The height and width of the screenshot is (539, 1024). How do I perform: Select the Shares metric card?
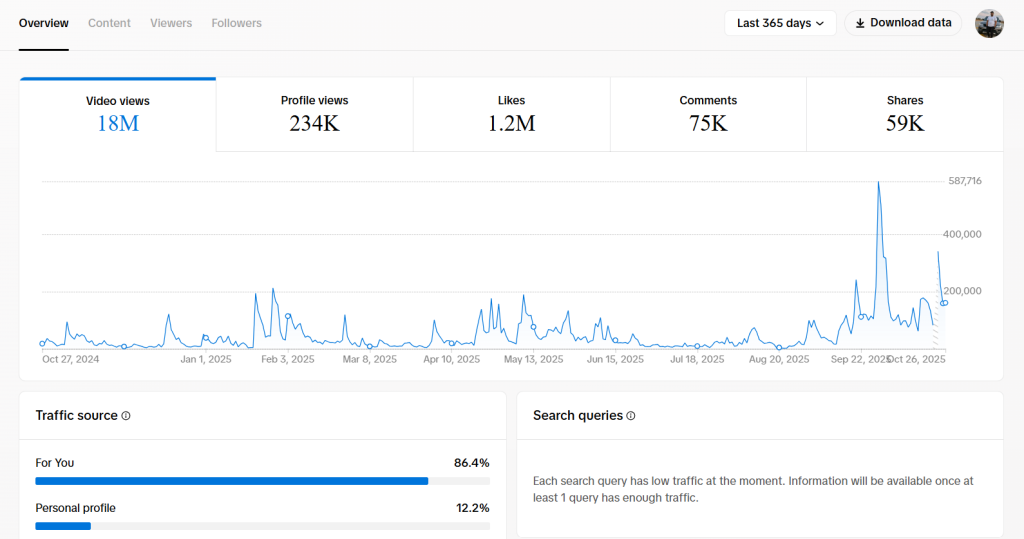(905, 114)
